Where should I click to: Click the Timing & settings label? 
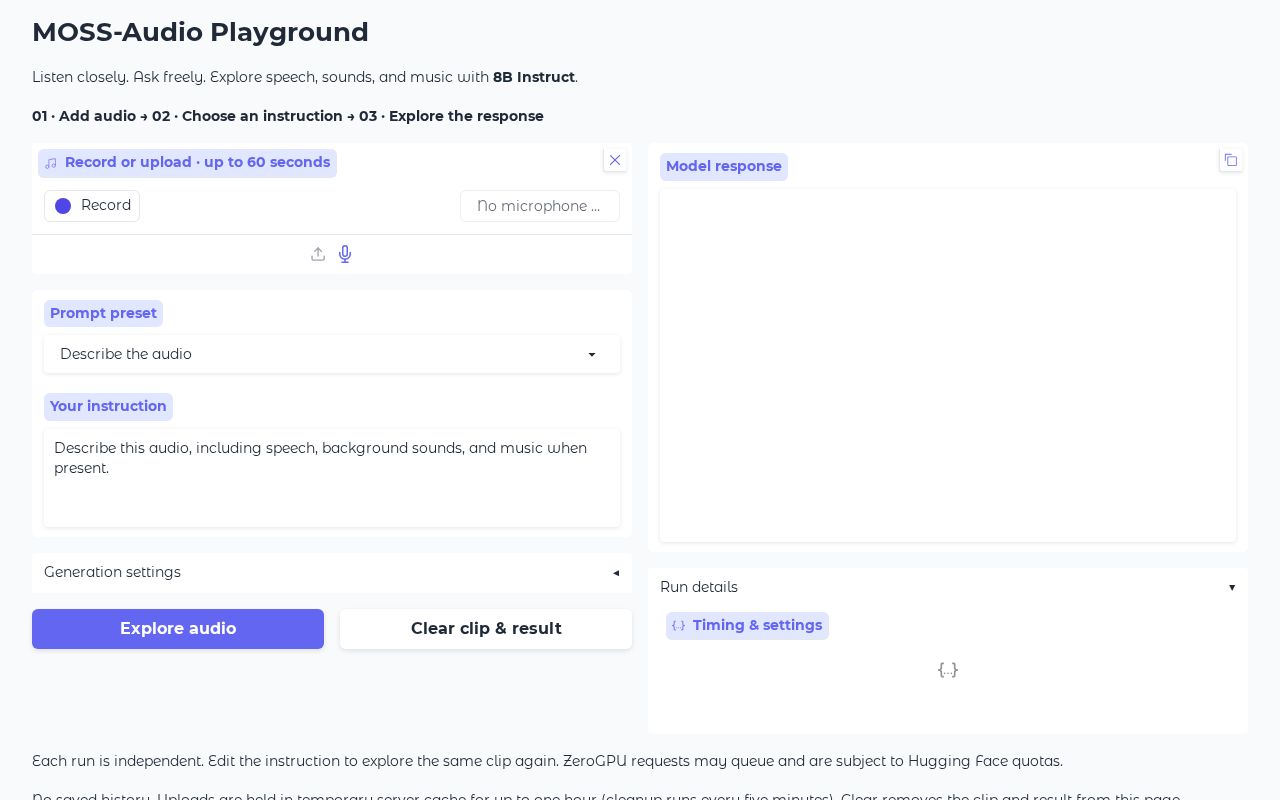(757, 625)
